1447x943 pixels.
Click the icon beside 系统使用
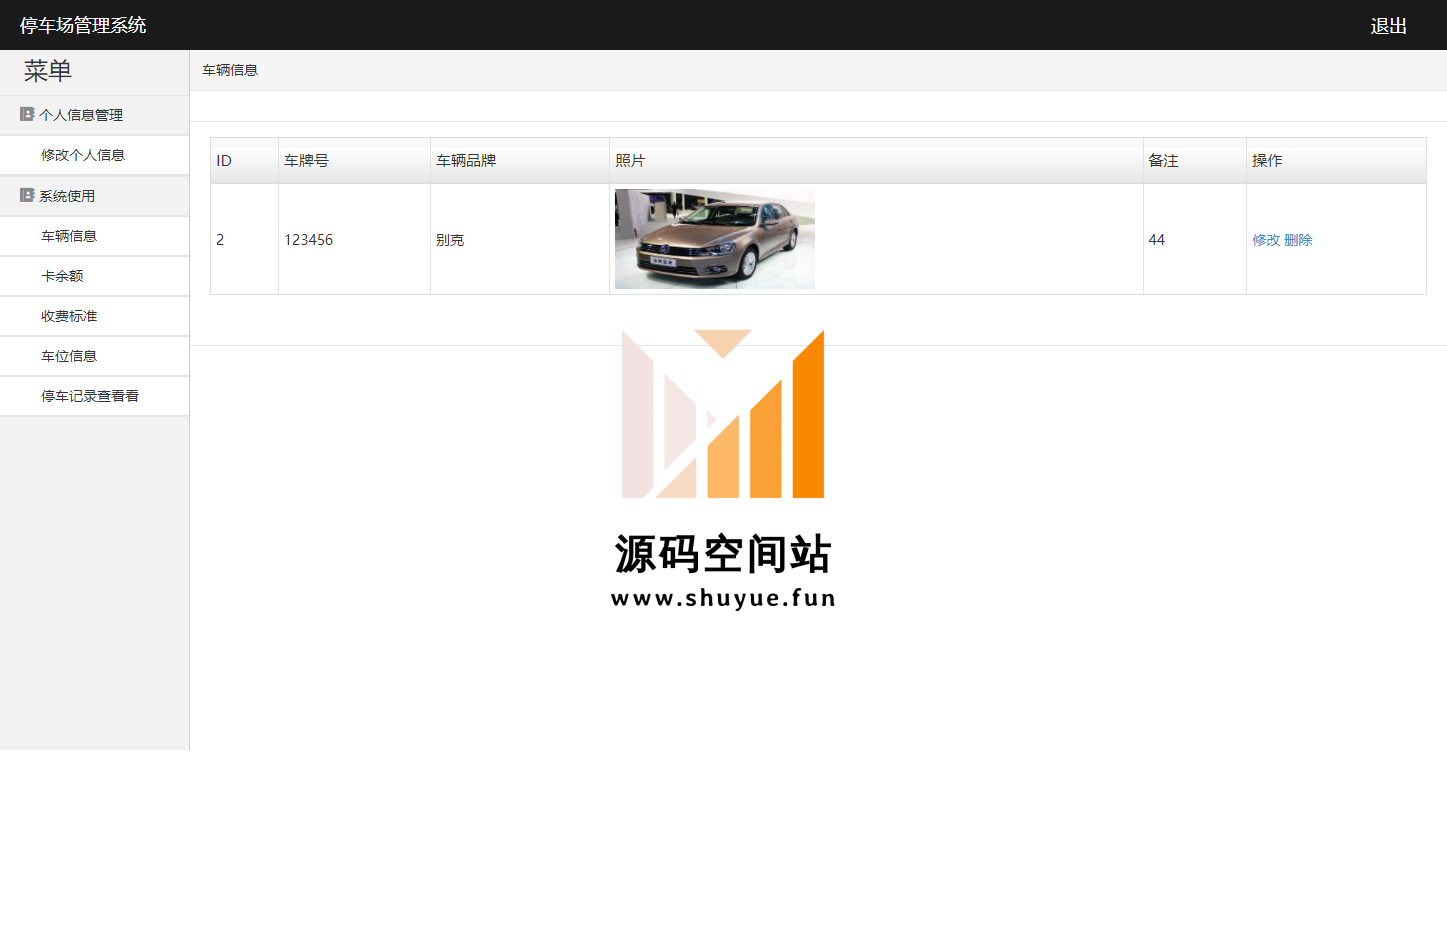[27, 195]
